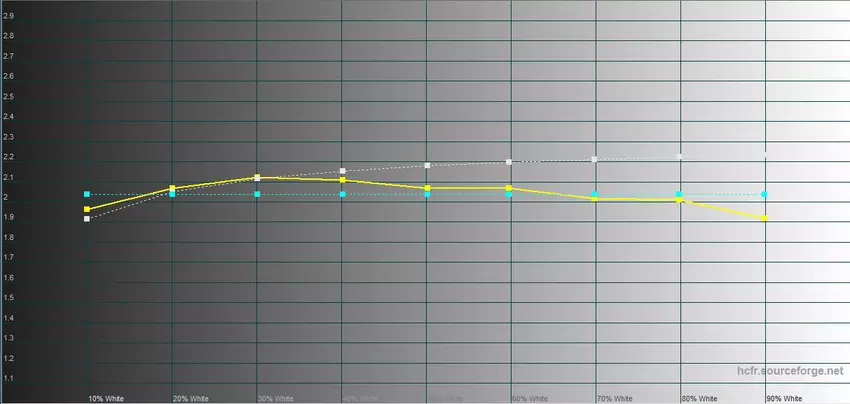The width and height of the screenshot is (850, 404).
Task: Select the white dotted-curve point at 10% White
Action: click(x=87, y=218)
